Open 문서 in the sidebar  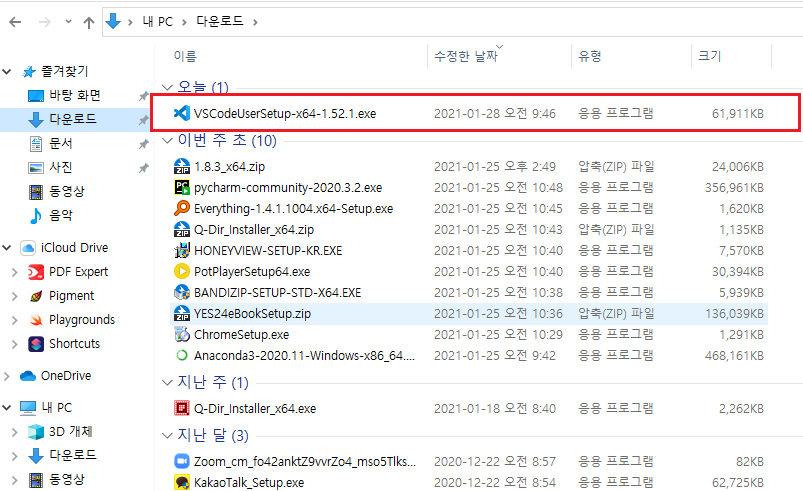pos(61,143)
